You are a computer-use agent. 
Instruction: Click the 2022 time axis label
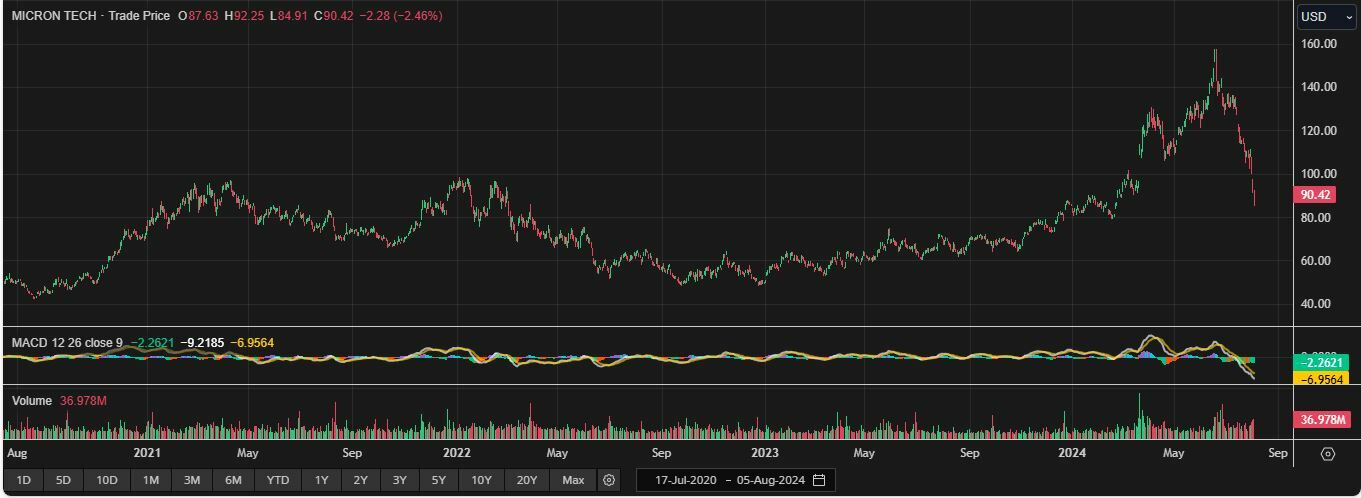click(x=457, y=452)
